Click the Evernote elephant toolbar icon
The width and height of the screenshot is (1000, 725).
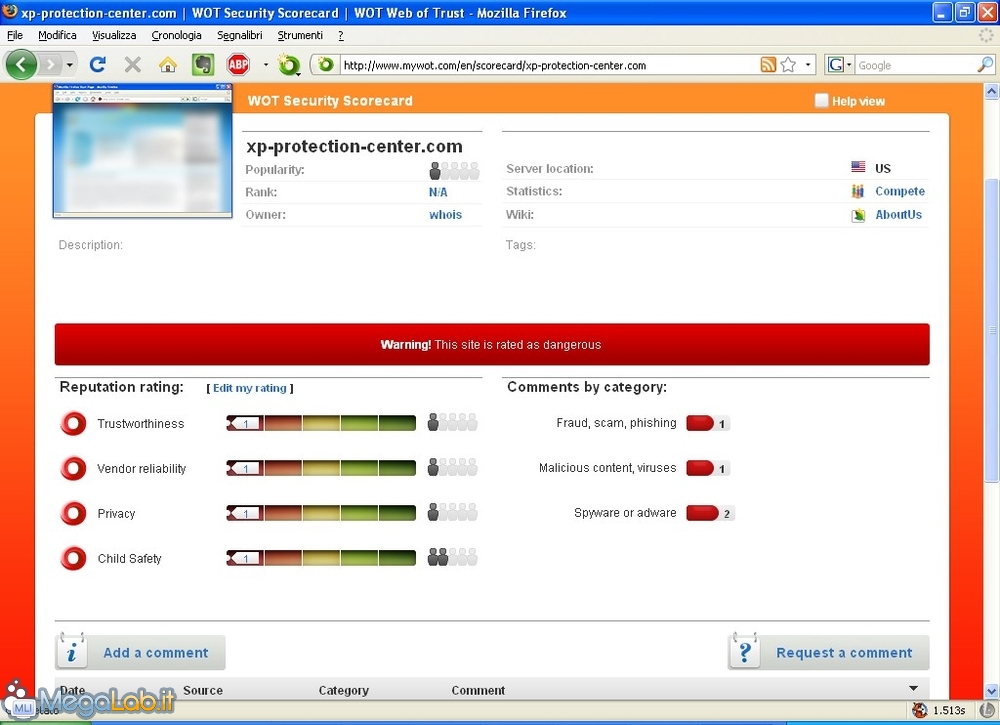click(x=203, y=65)
